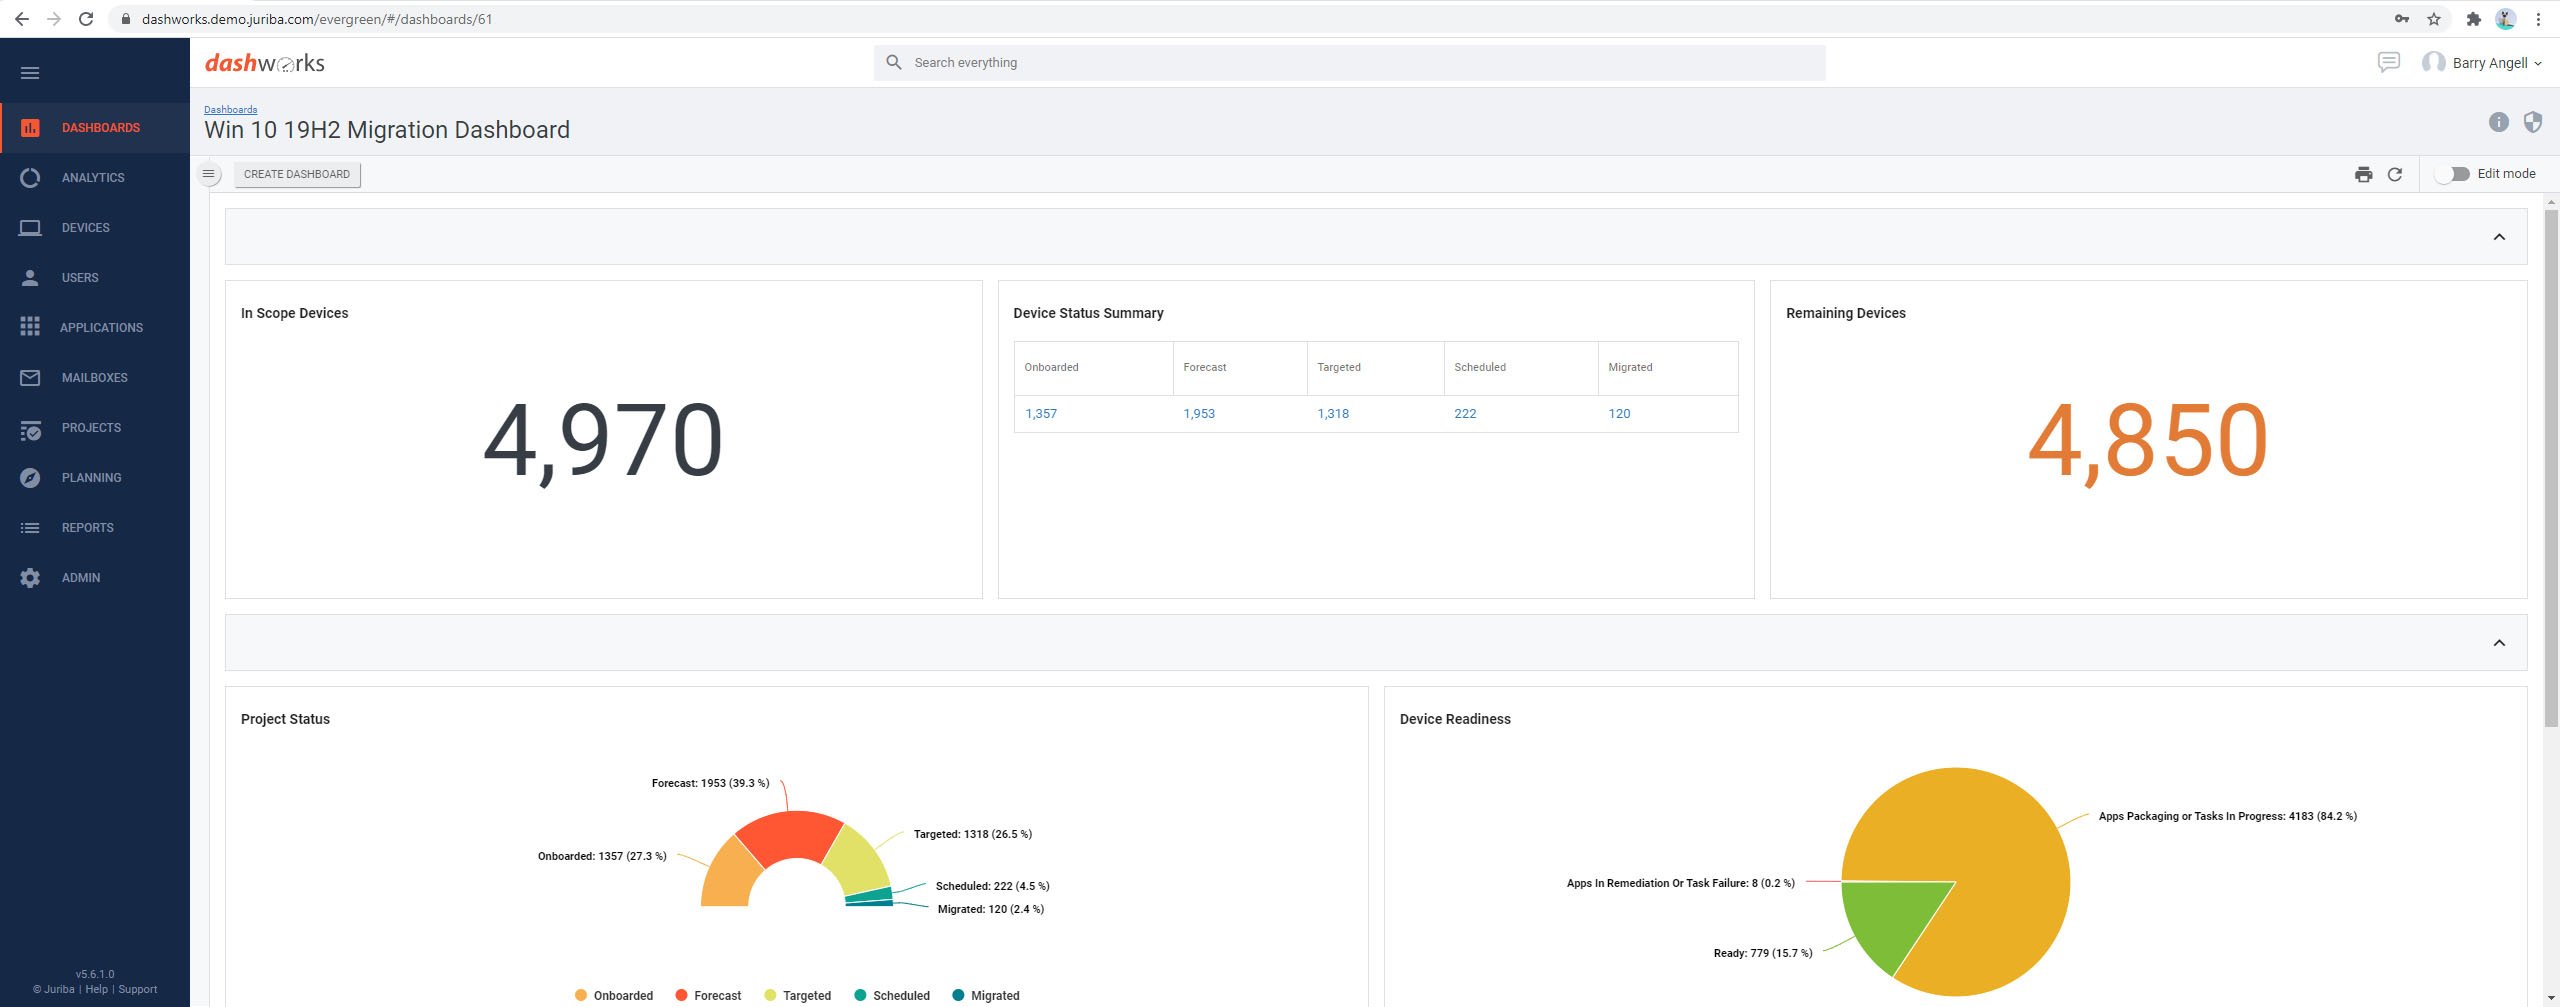Viewport: 2560px width, 1007px height.
Task: Toggle the Onboarded legend swatch
Action: [581, 995]
